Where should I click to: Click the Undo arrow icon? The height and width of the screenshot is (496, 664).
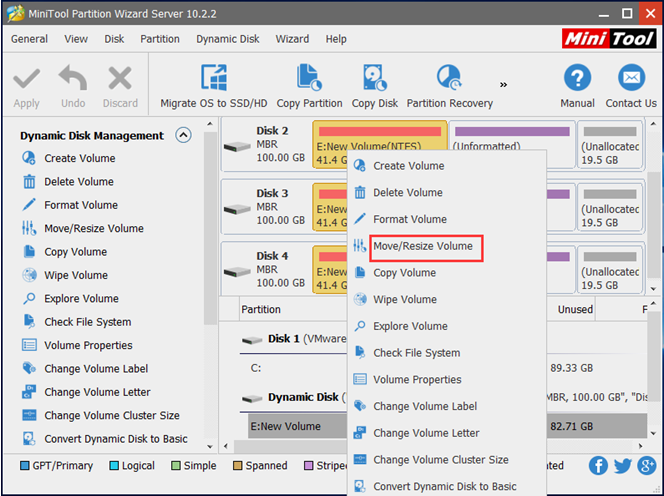(x=73, y=78)
